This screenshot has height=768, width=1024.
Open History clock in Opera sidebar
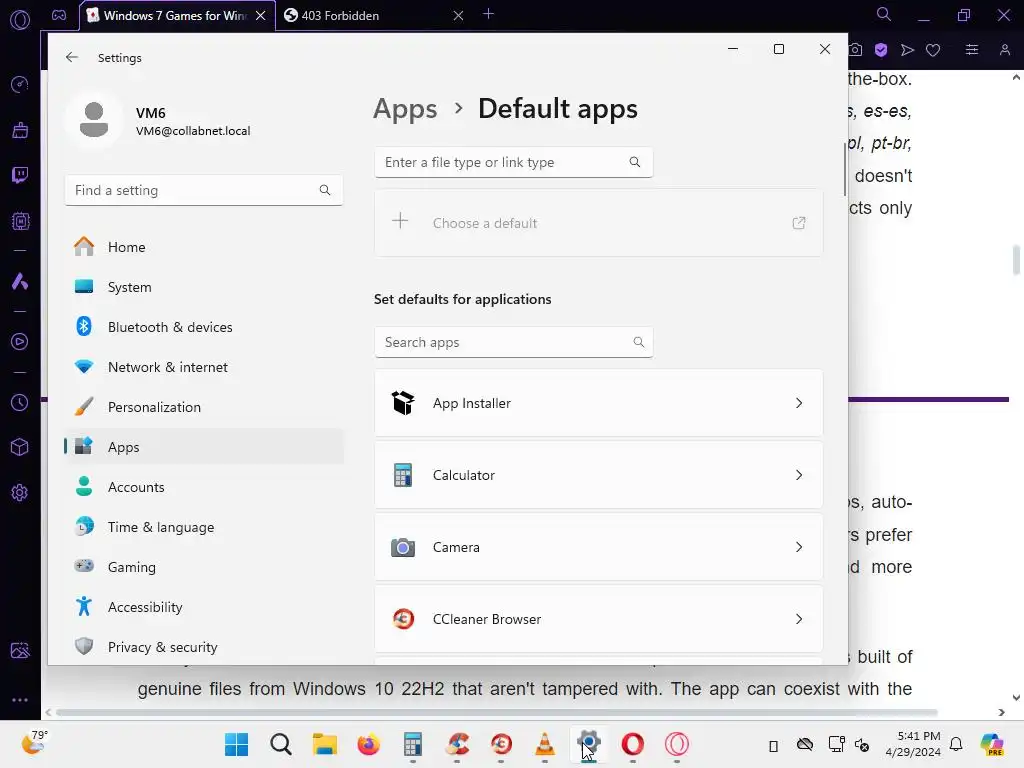click(x=20, y=402)
